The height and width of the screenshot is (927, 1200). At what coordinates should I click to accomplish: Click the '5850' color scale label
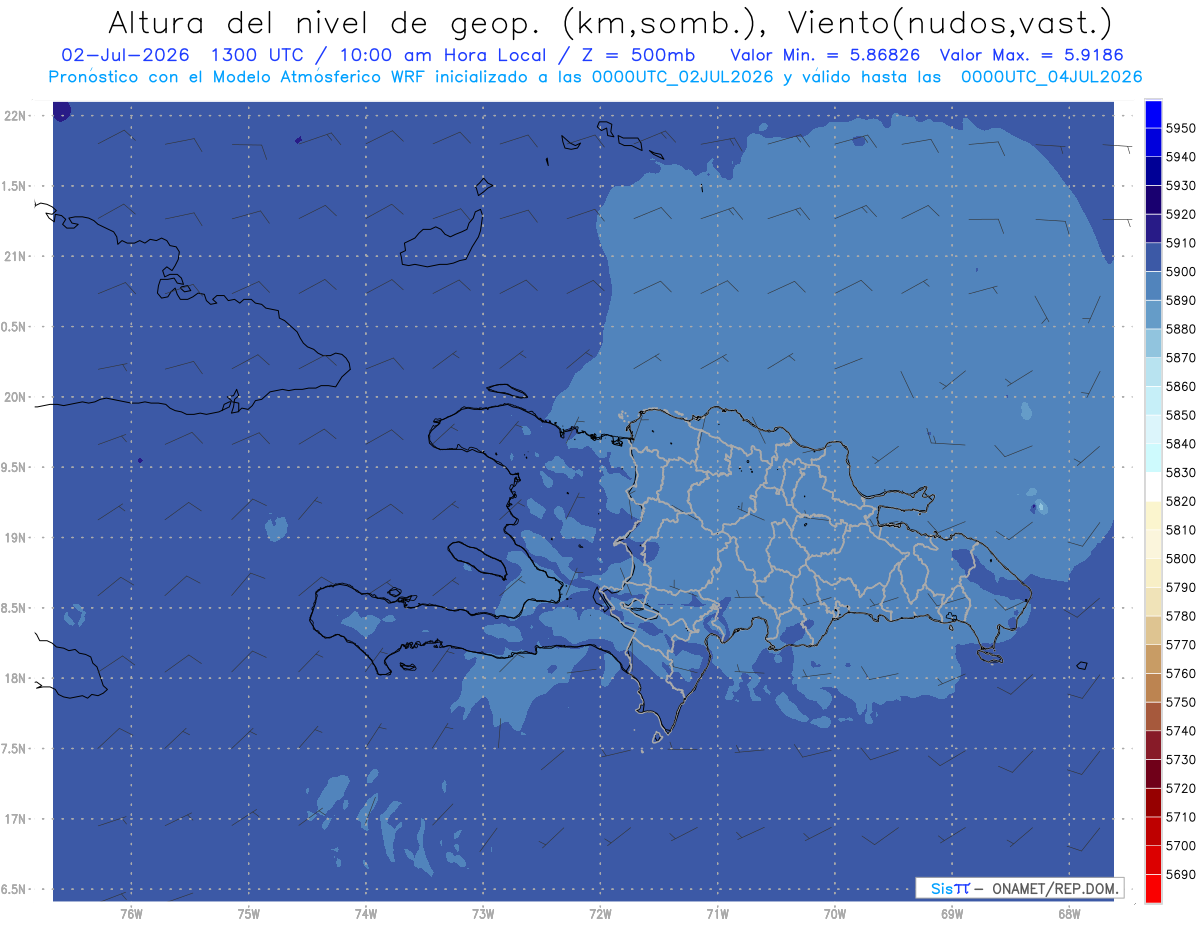pyautogui.click(x=1181, y=415)
